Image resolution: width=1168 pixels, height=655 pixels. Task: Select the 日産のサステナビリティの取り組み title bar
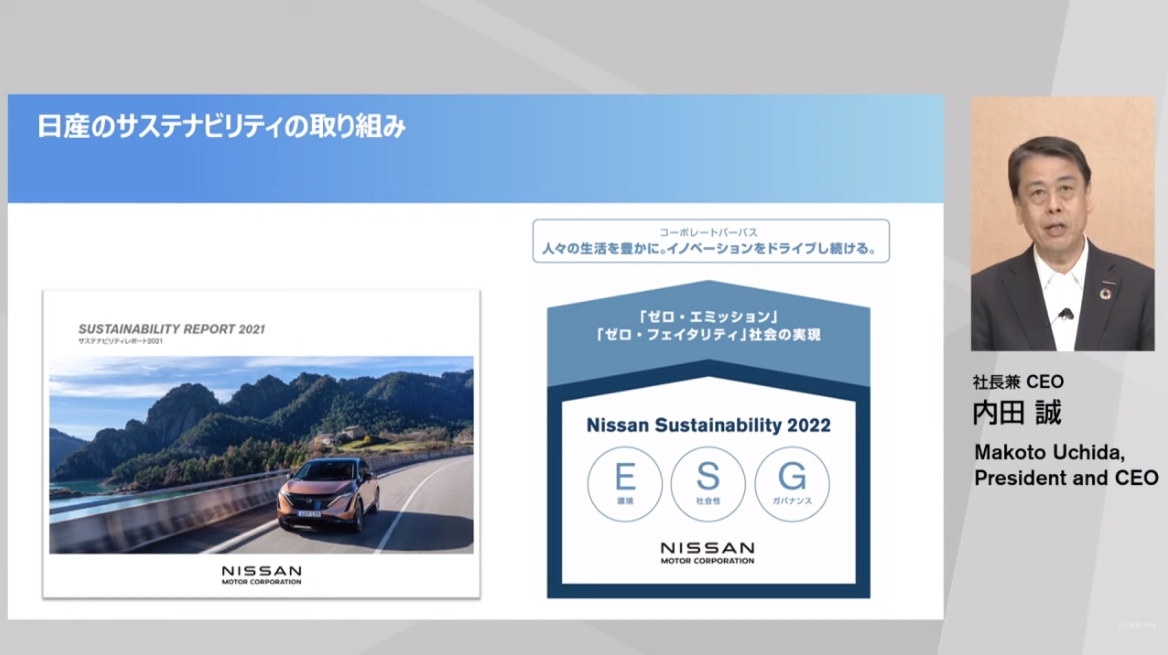(222, 125)
